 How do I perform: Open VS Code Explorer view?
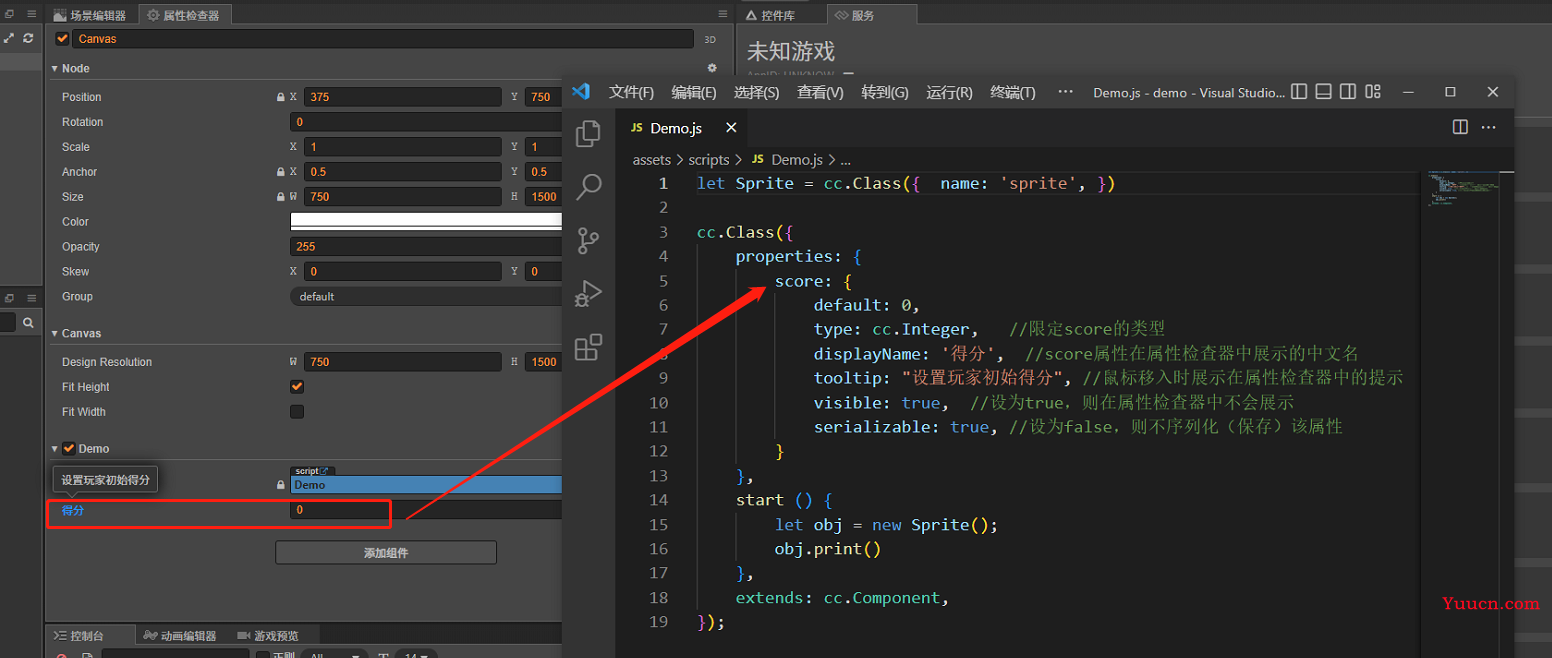tap(589, 133)
